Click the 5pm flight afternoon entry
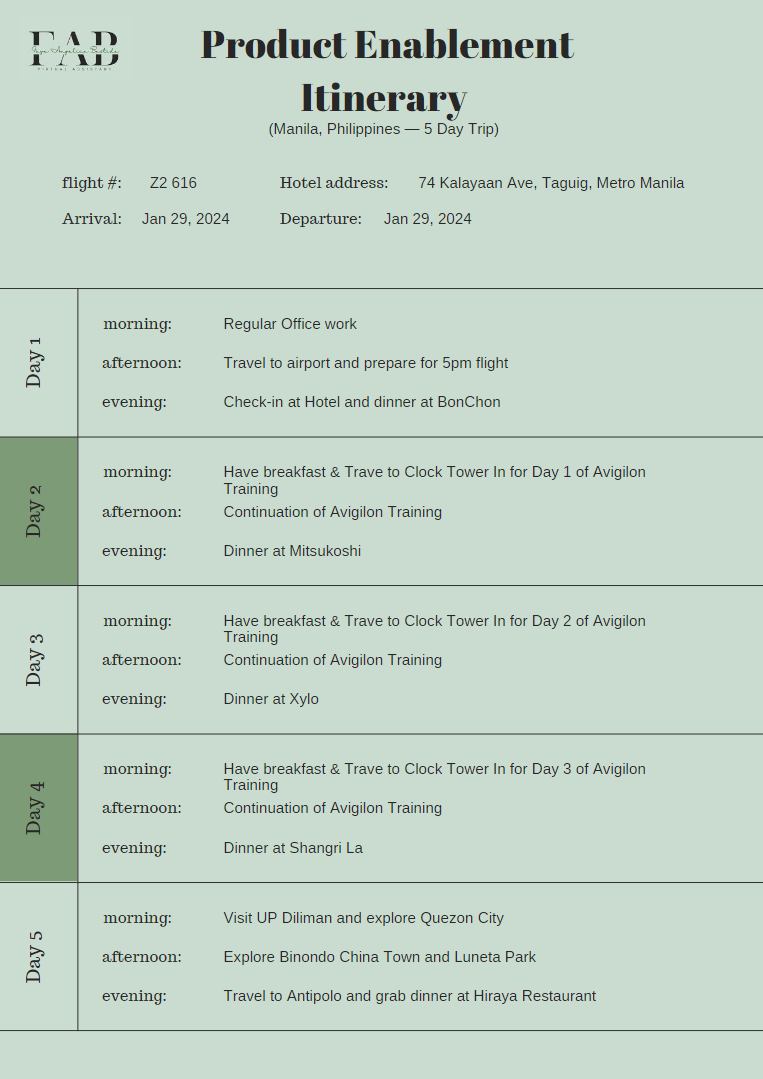 tap(365, 363)
